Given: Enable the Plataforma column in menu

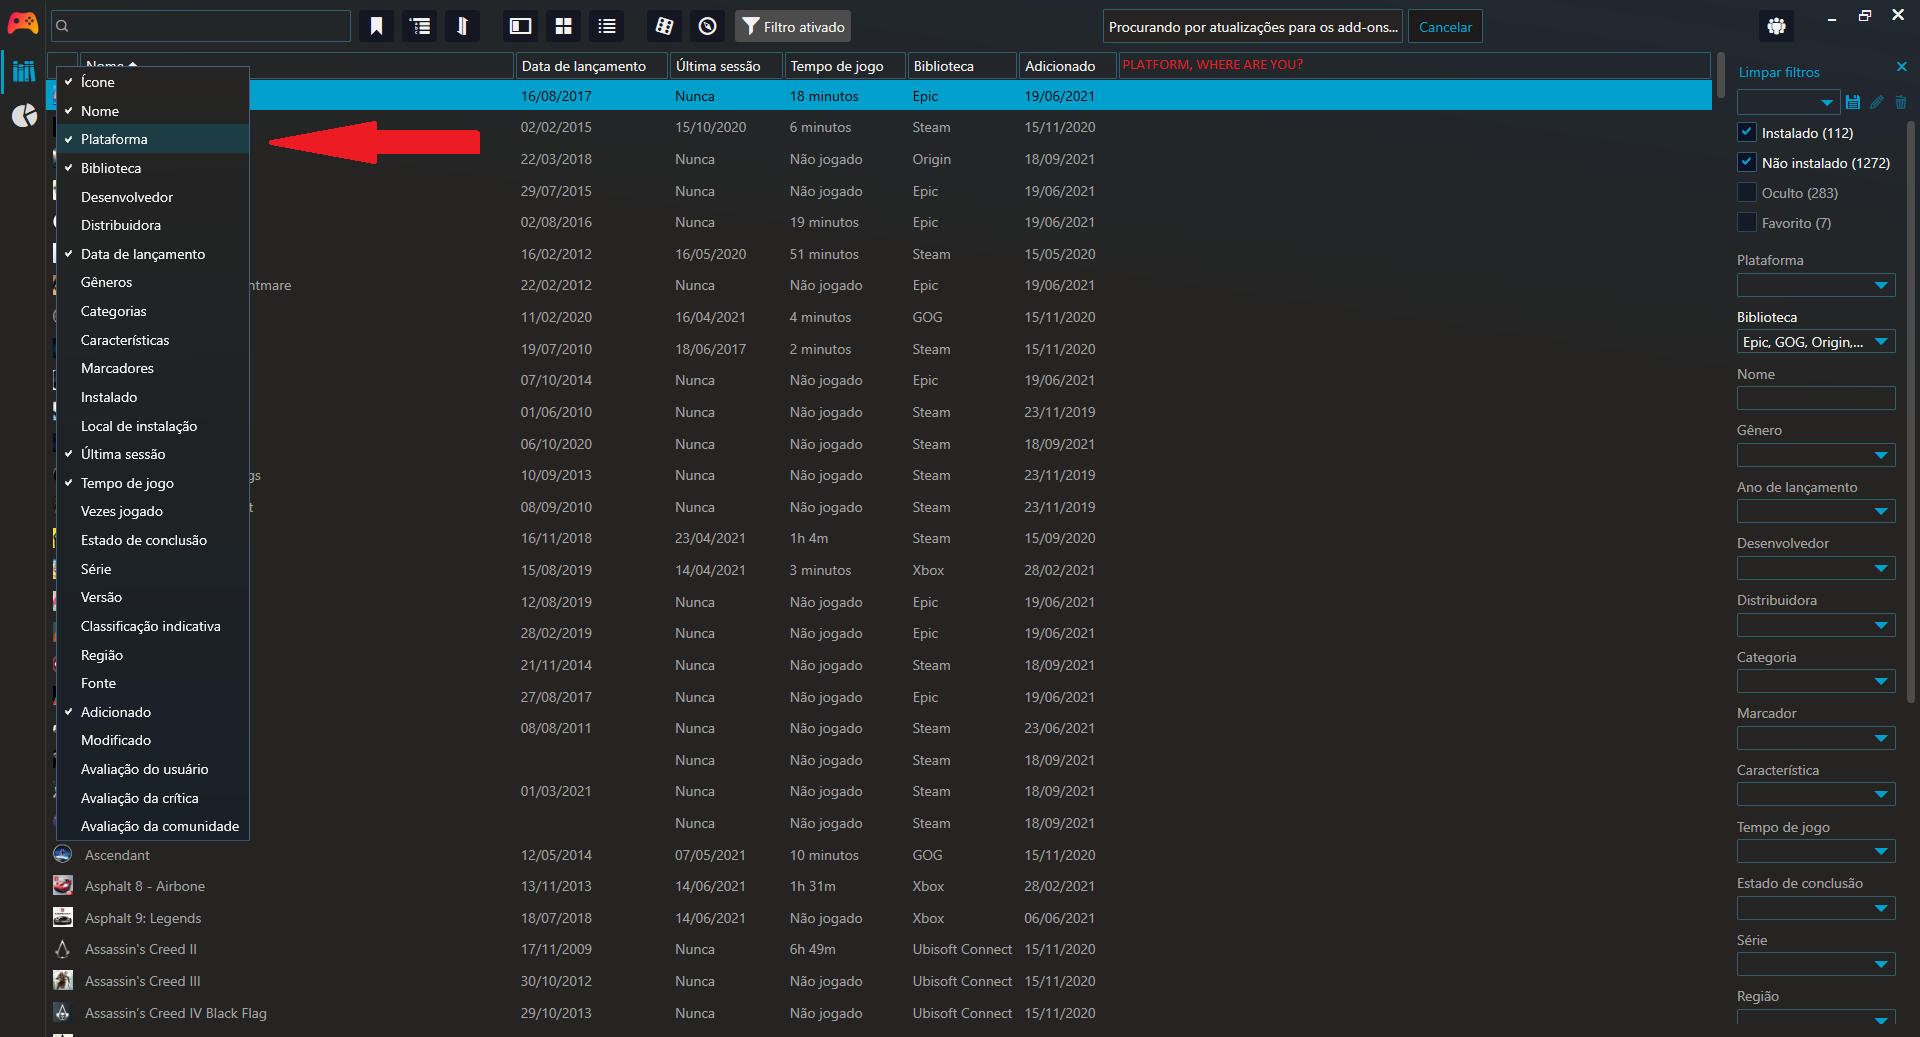Looking at the screenshot, I should pyautogui.click(x=113, y=139).
